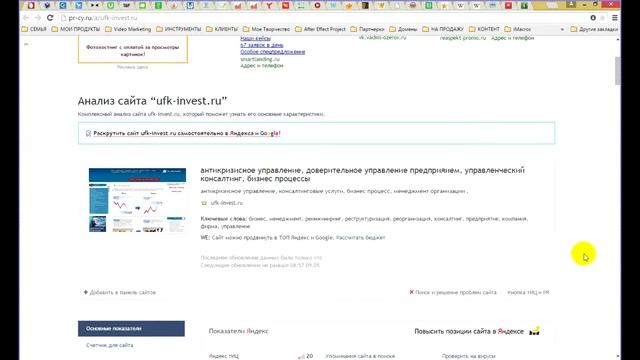This screenshot has height=360, width=640.
Task: Open the Chrome hamburger menu
Action: [615, 18]
